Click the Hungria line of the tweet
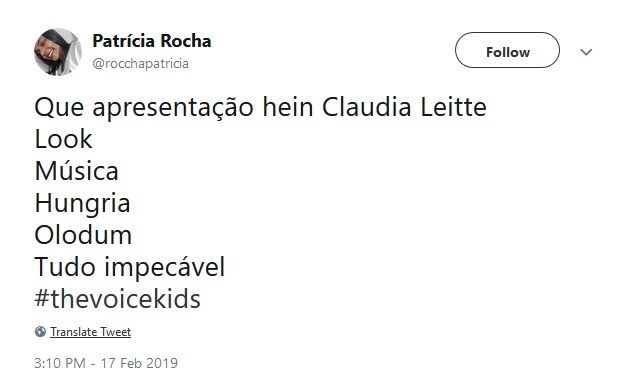Image resolution: width=626 pixels, height=384 pixels. pos(83,204)
